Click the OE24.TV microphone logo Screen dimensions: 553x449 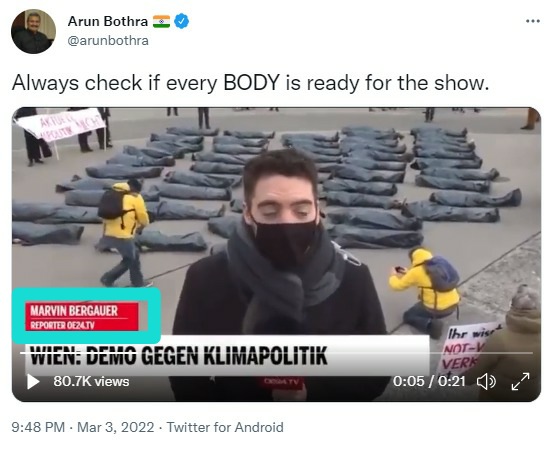[x=281, y=382]
